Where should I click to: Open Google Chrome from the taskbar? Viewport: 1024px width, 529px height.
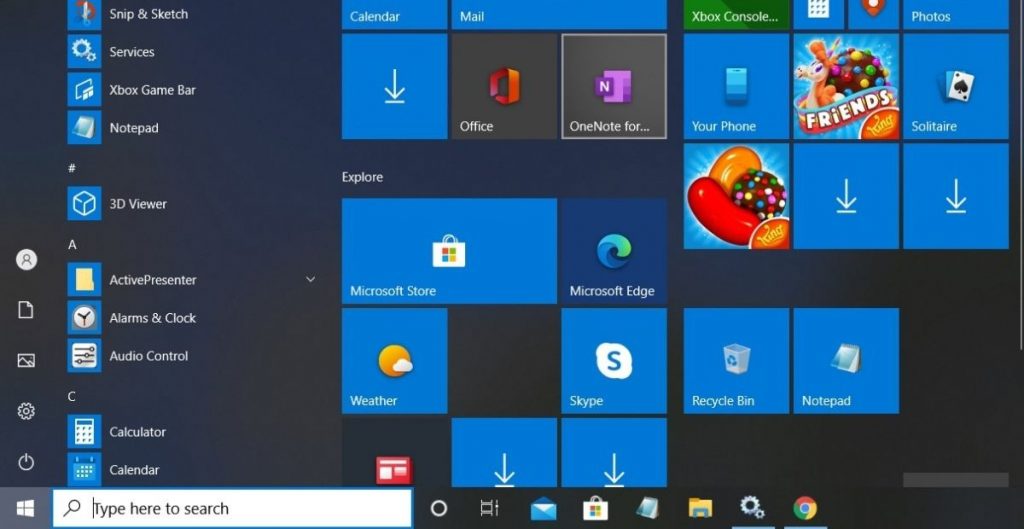[x=805, y=508]
